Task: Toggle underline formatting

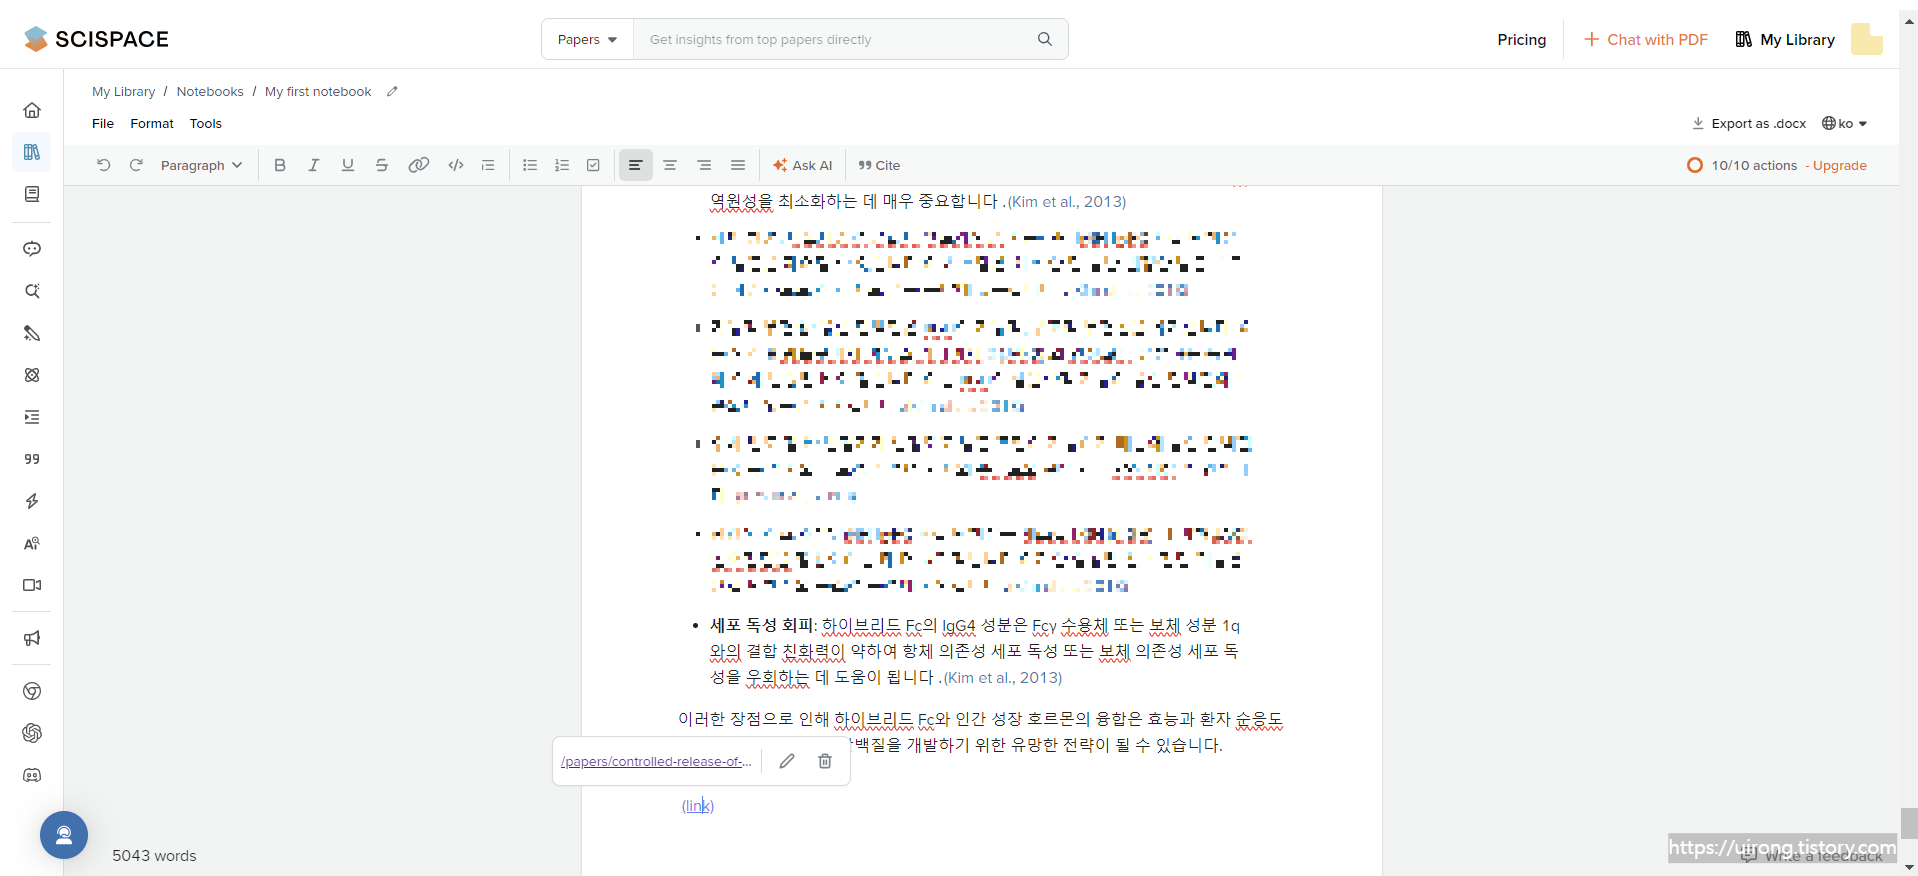Action: (348, 165)
